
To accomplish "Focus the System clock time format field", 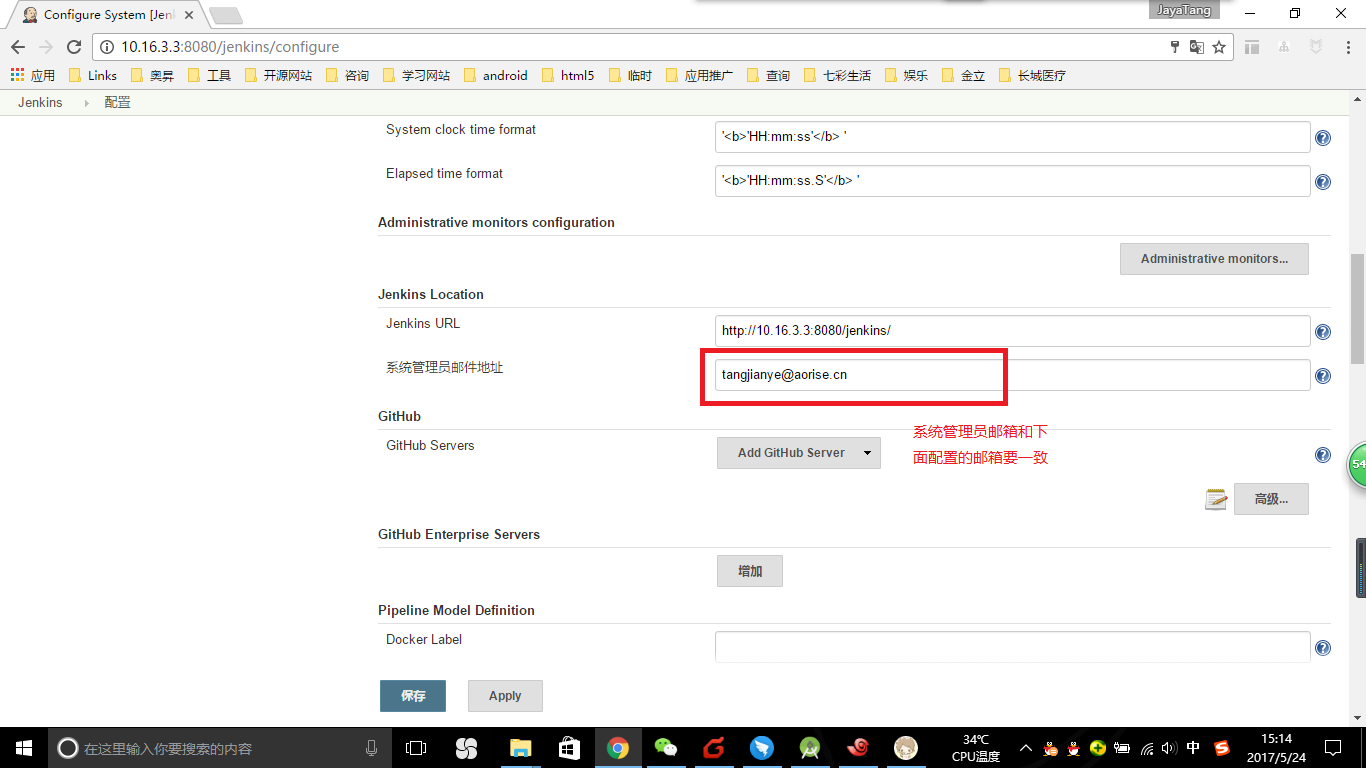I will point(1012,137).
